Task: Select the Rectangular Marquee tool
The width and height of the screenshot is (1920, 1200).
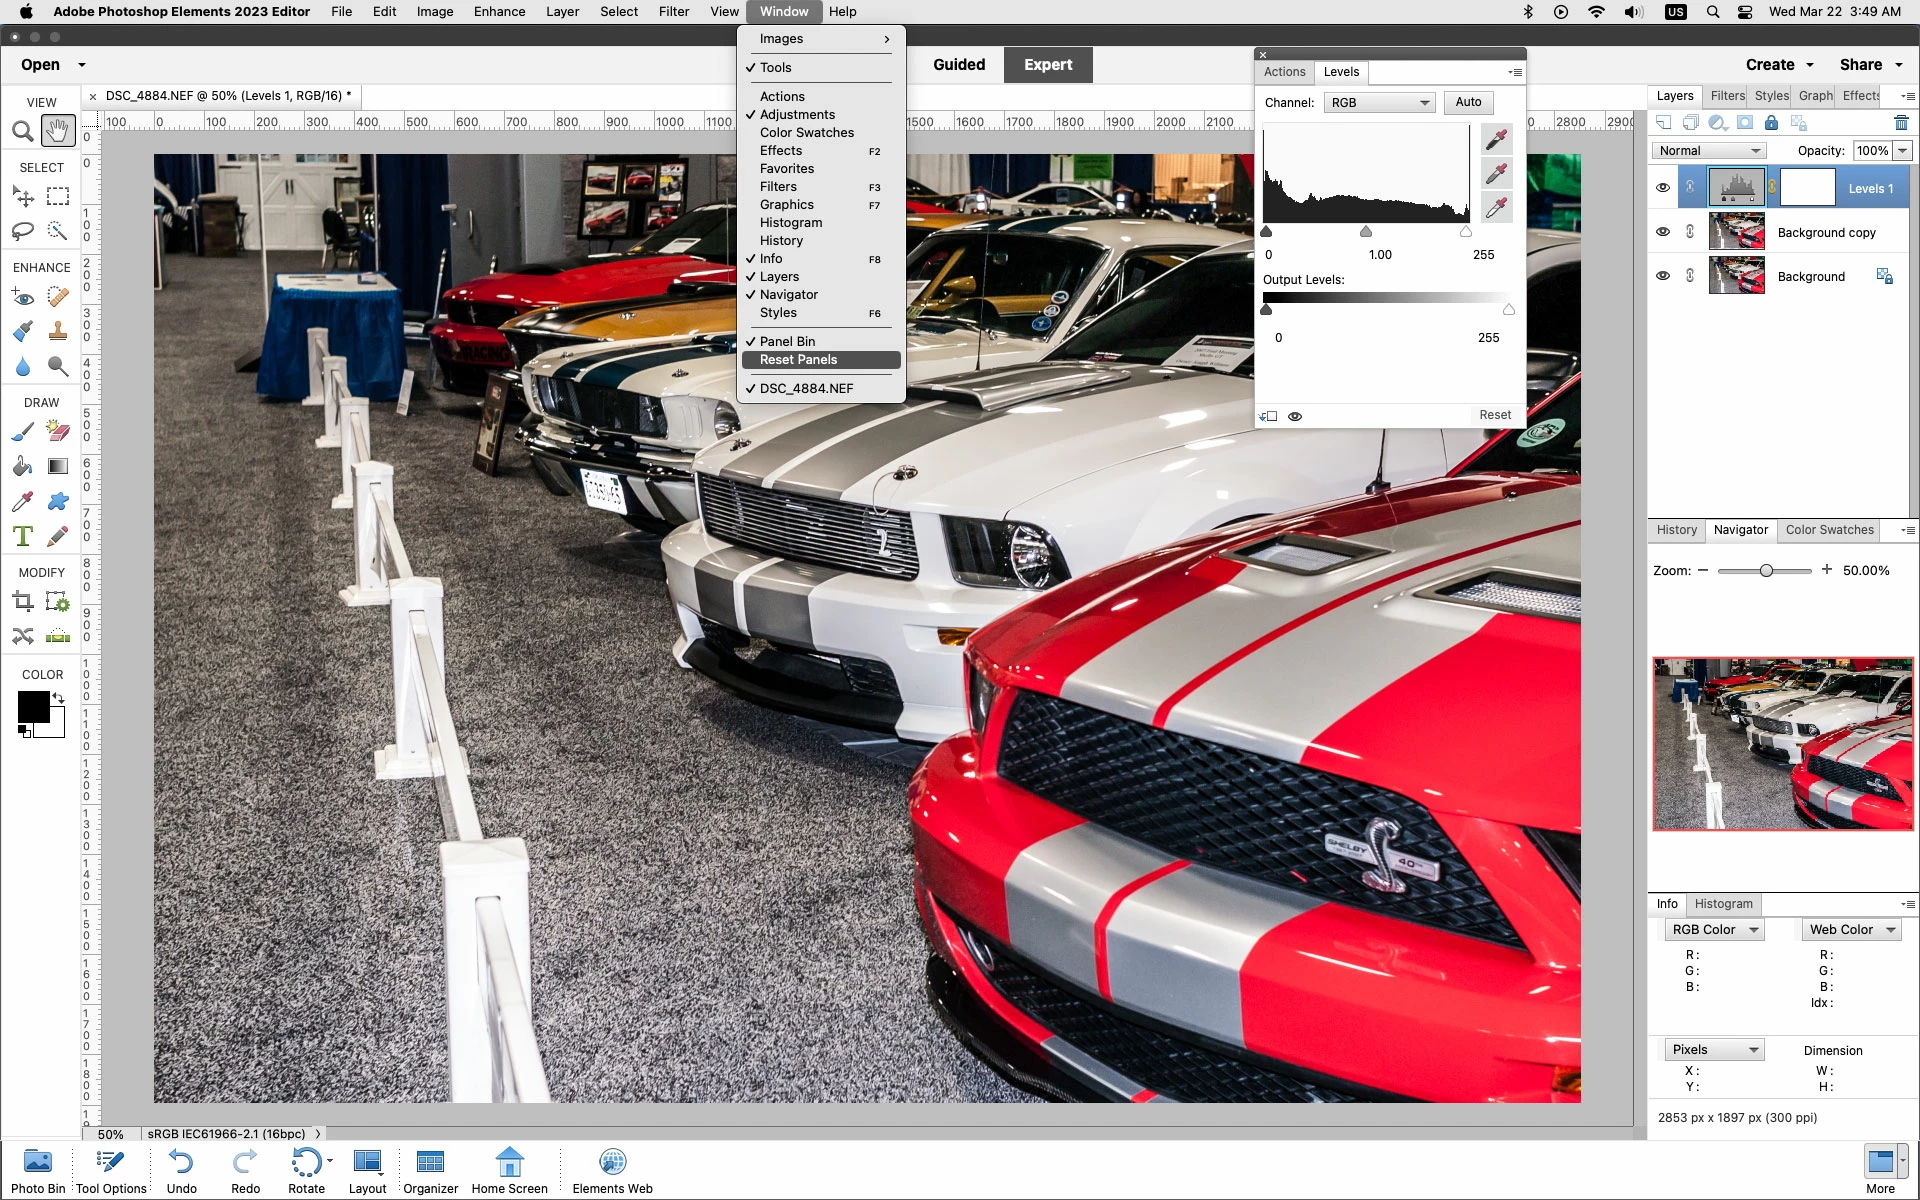Action: (58, 196)
